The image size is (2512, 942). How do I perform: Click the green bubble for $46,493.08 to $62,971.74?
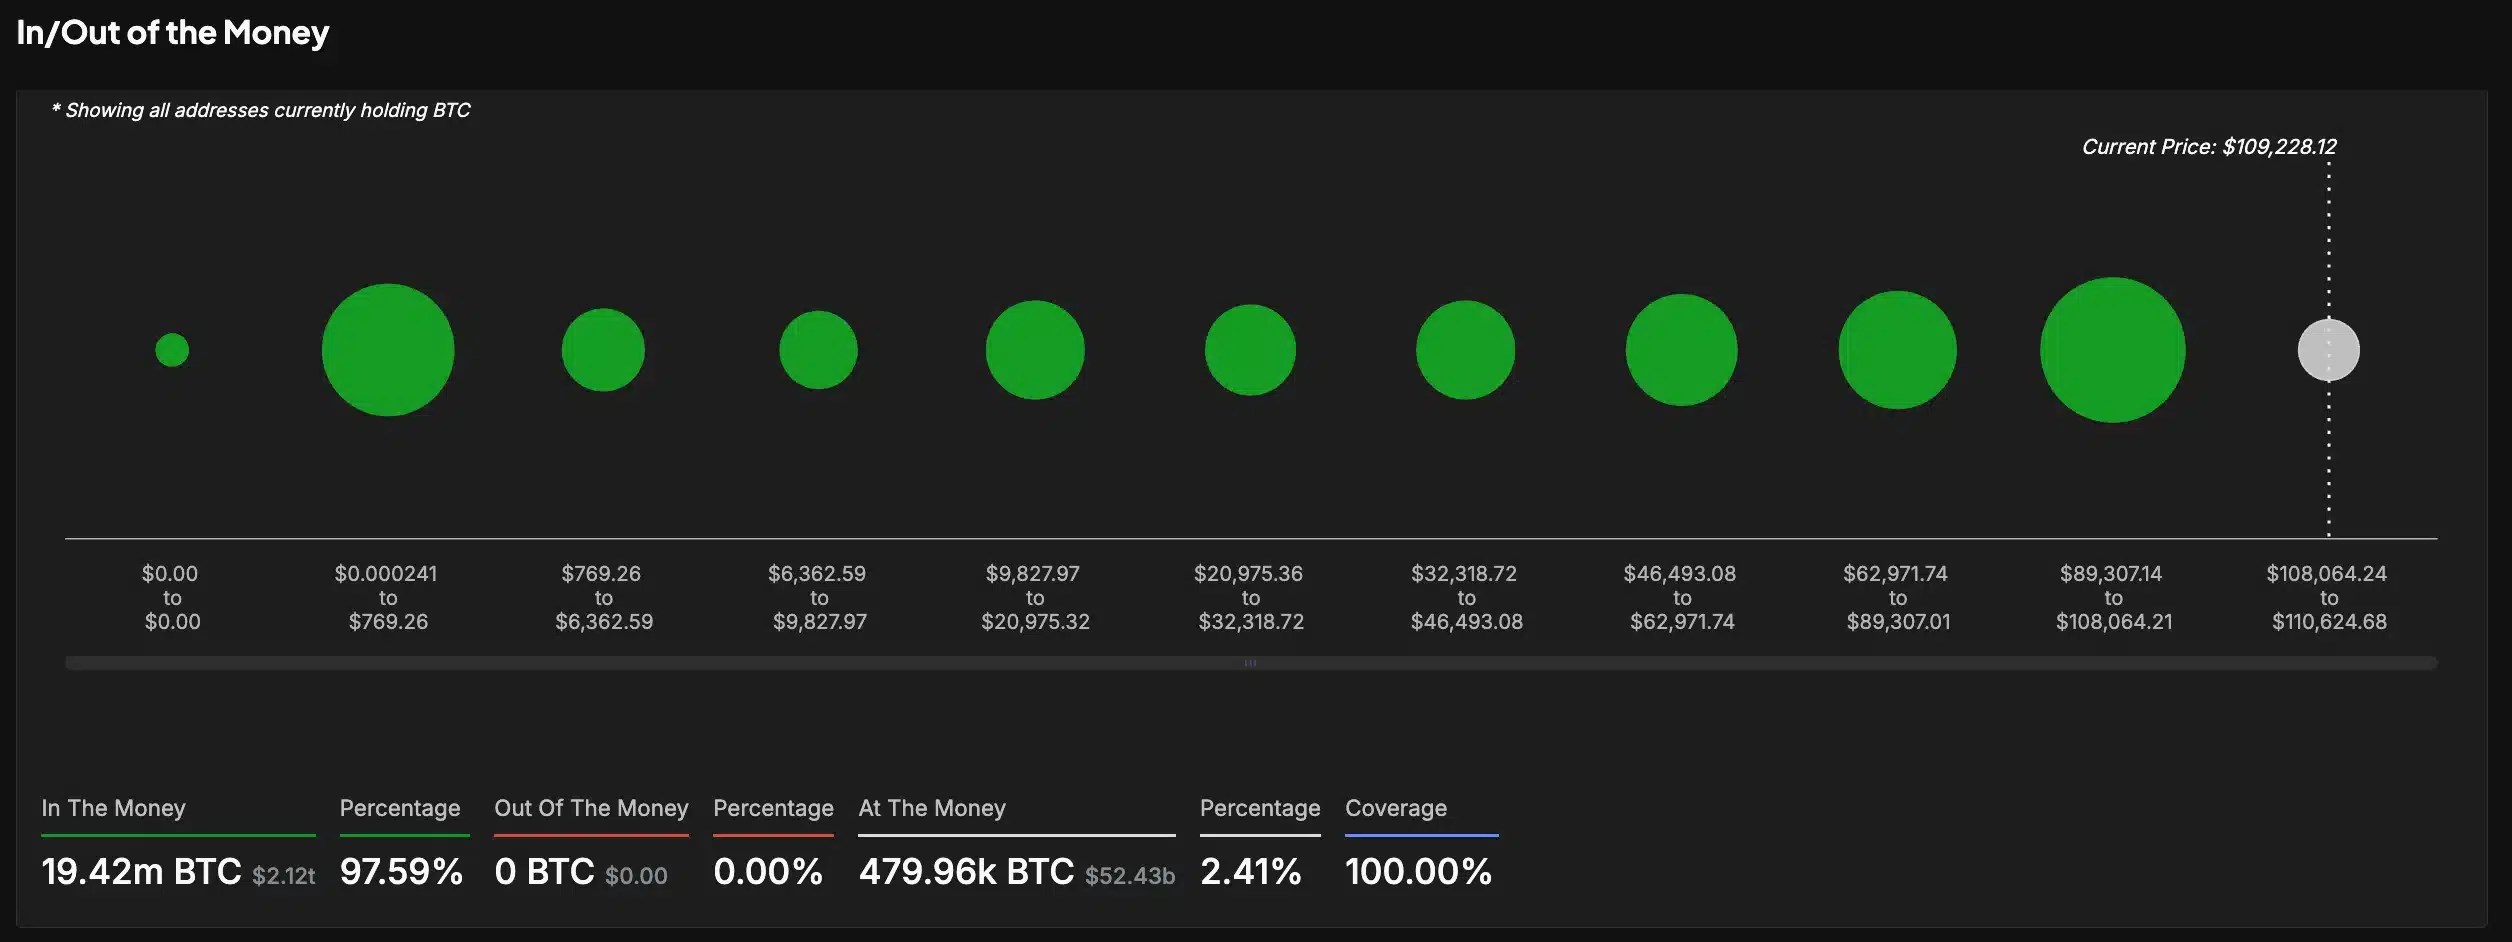tap(1682, 349)
